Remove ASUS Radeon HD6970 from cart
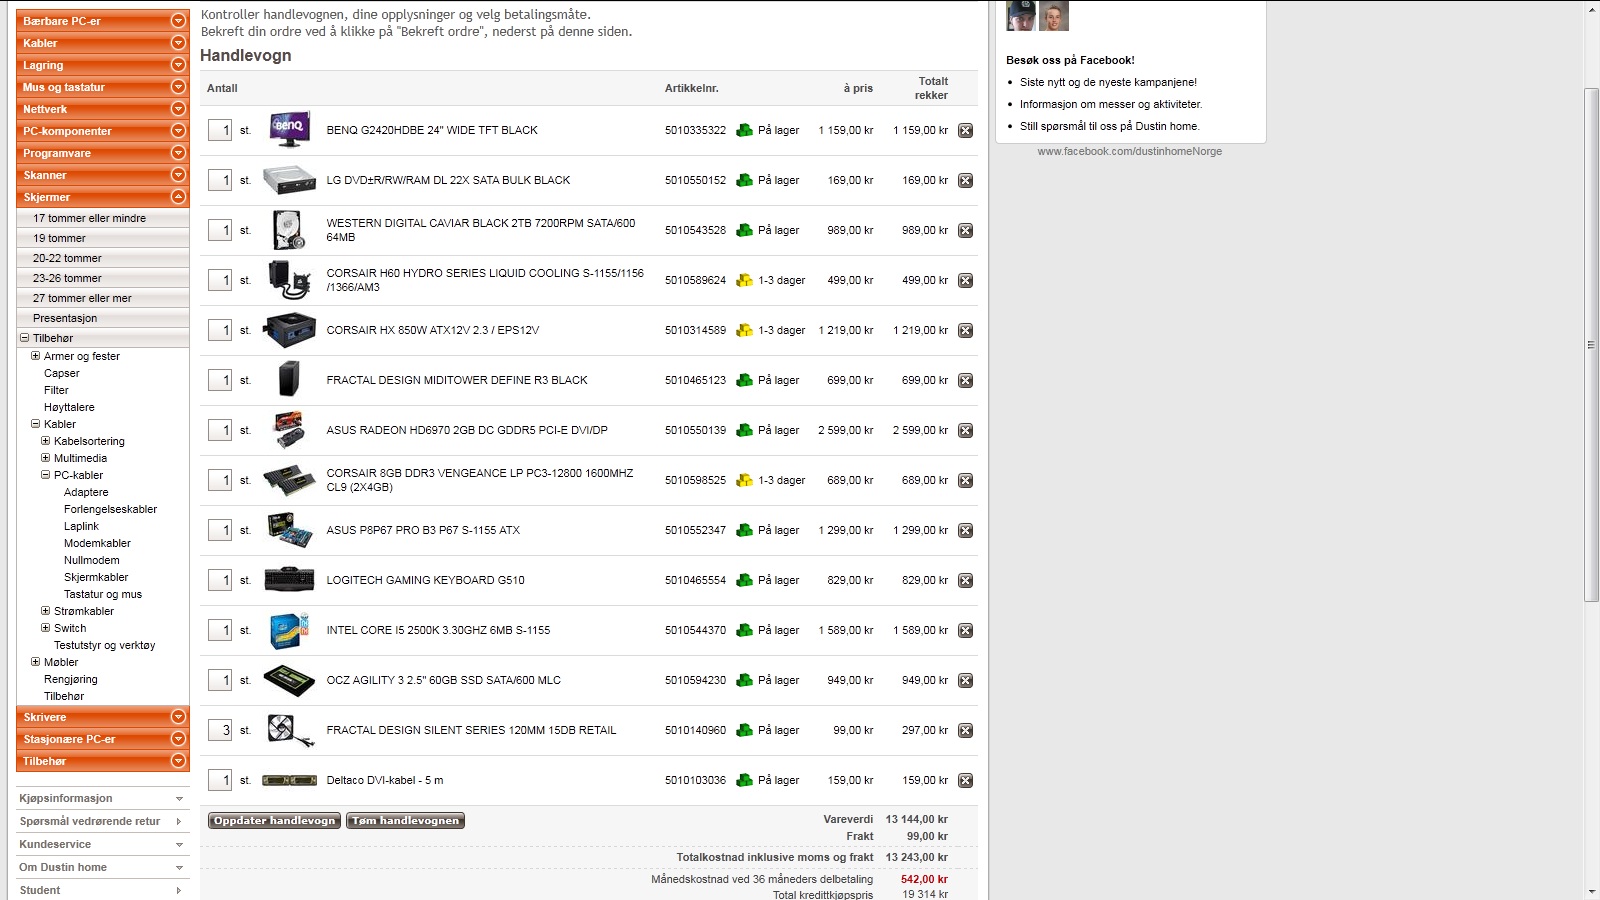The width and height of the screenshot is (1600, 900). [965, 430]
